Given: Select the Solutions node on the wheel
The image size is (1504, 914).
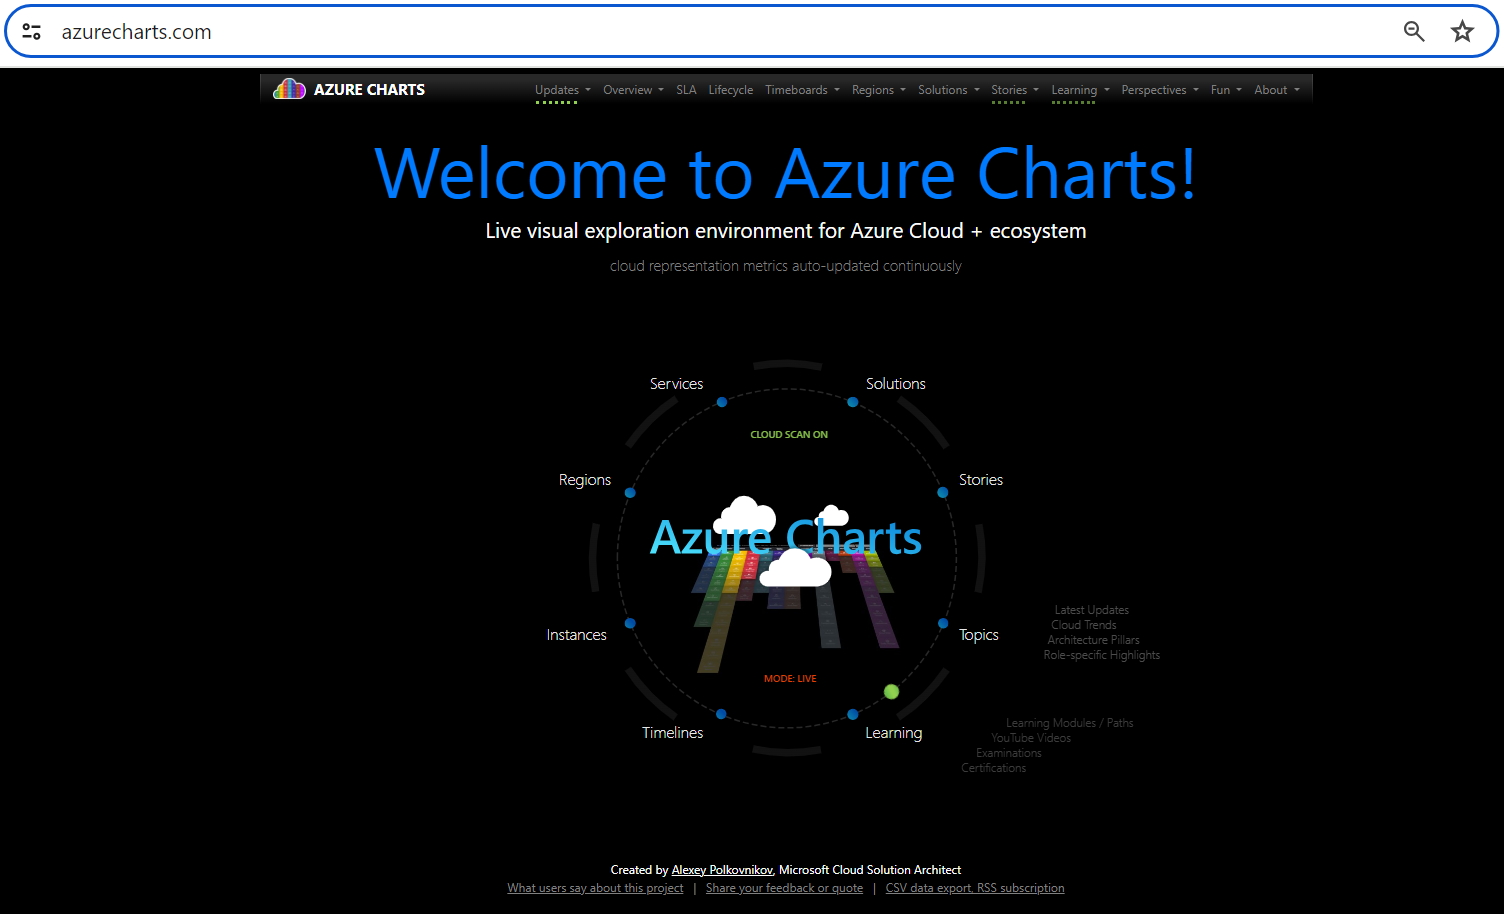Looking at the screenshot, I should 852,402.
